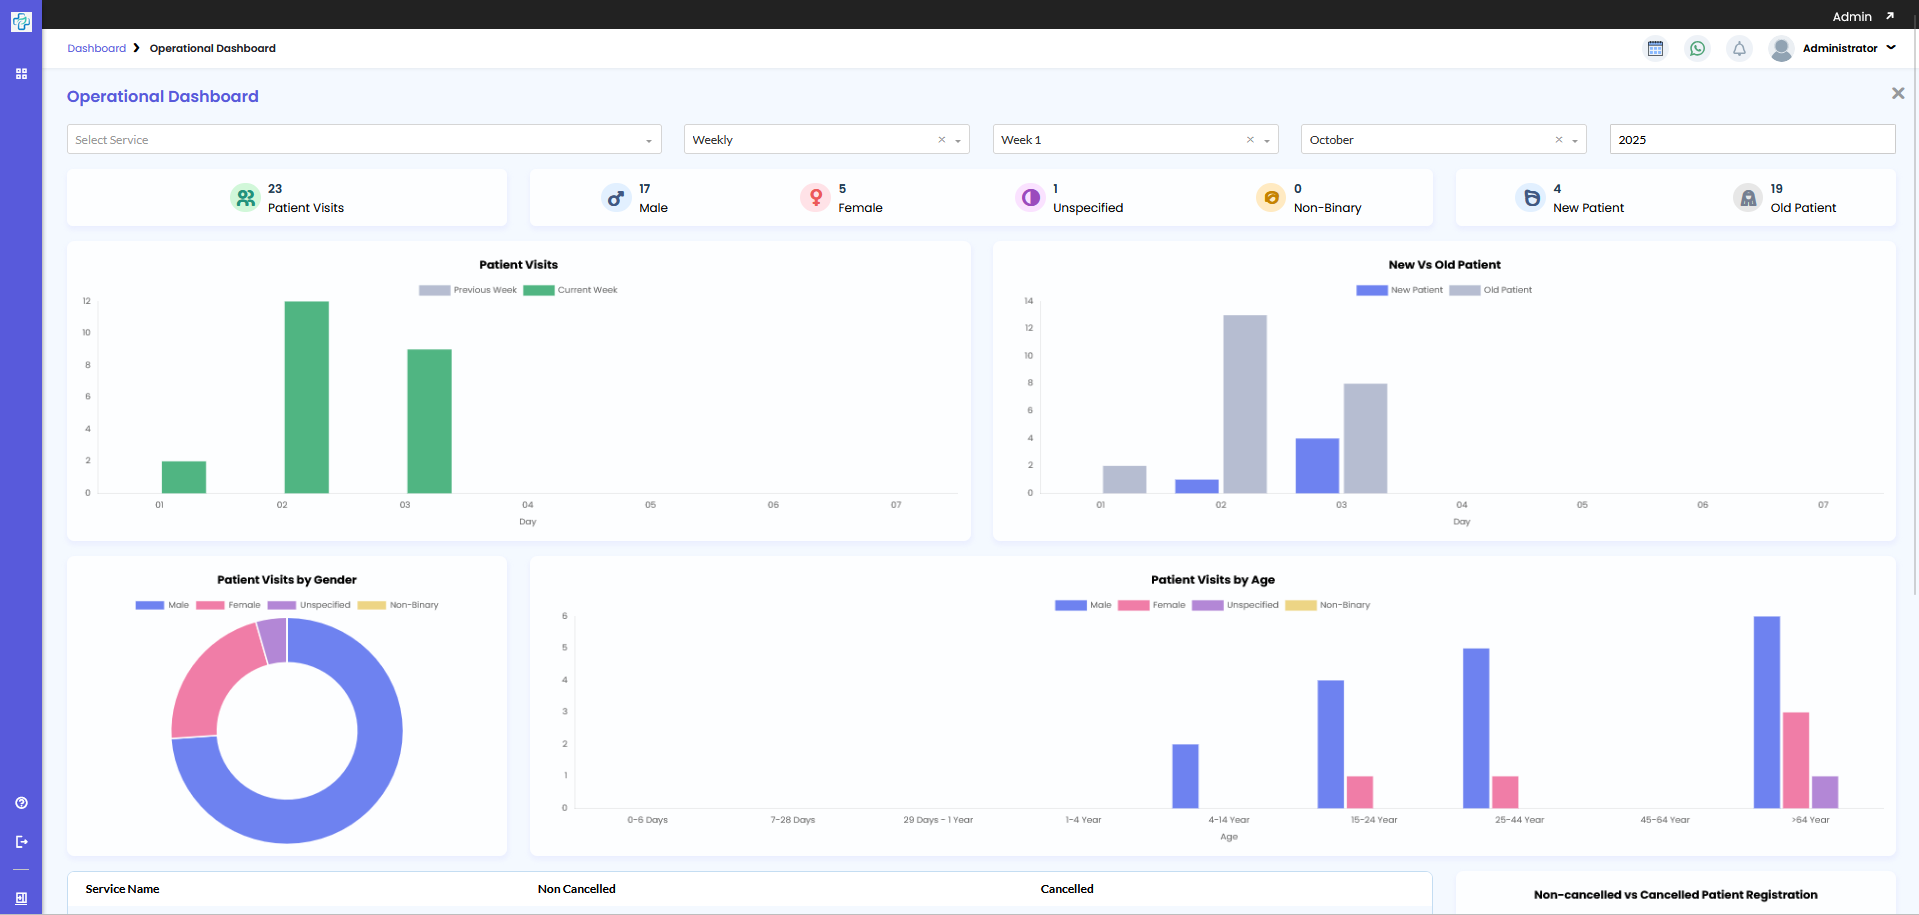Click the 2025 year input field

(1752, 140)
